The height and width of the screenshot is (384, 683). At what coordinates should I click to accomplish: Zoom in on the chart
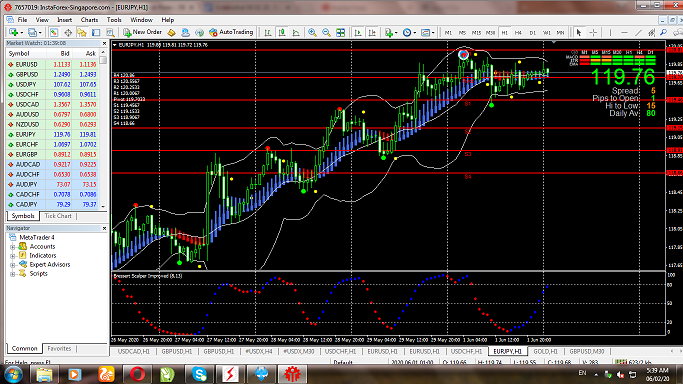click(x=312, y=32)
